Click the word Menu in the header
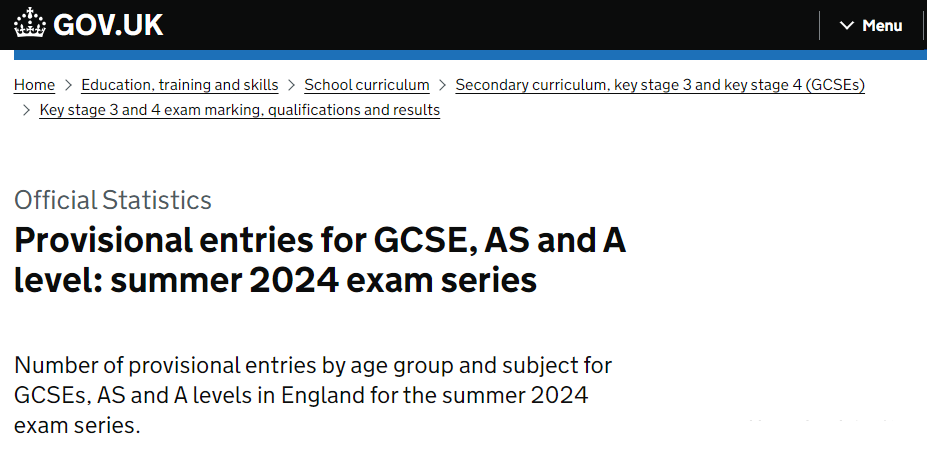The height and width of the screenshot is (470, 927). [x=882, y=25]
